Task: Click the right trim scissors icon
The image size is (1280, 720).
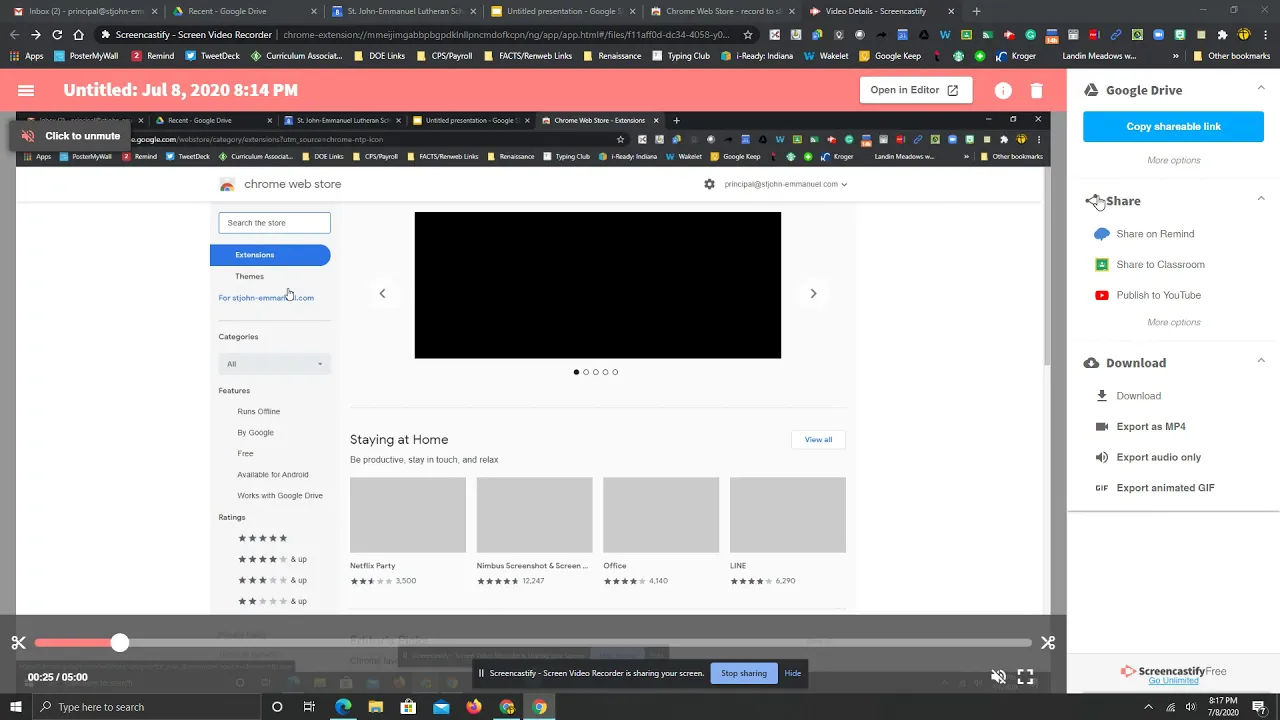Action: point(1047,643)
